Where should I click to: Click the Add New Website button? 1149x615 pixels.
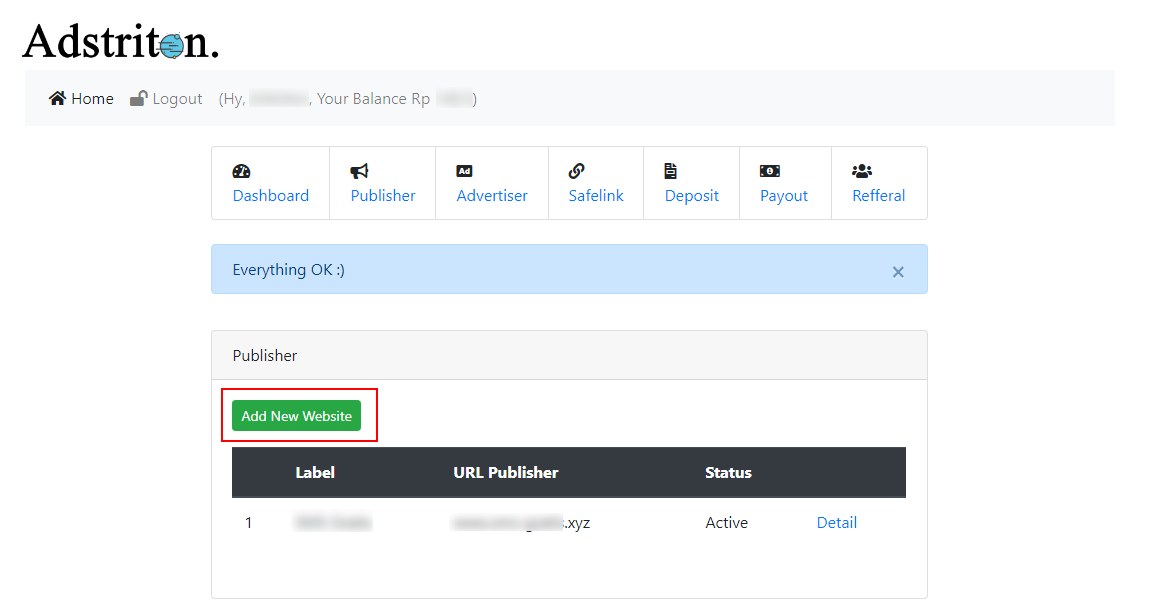pos(298,415)
